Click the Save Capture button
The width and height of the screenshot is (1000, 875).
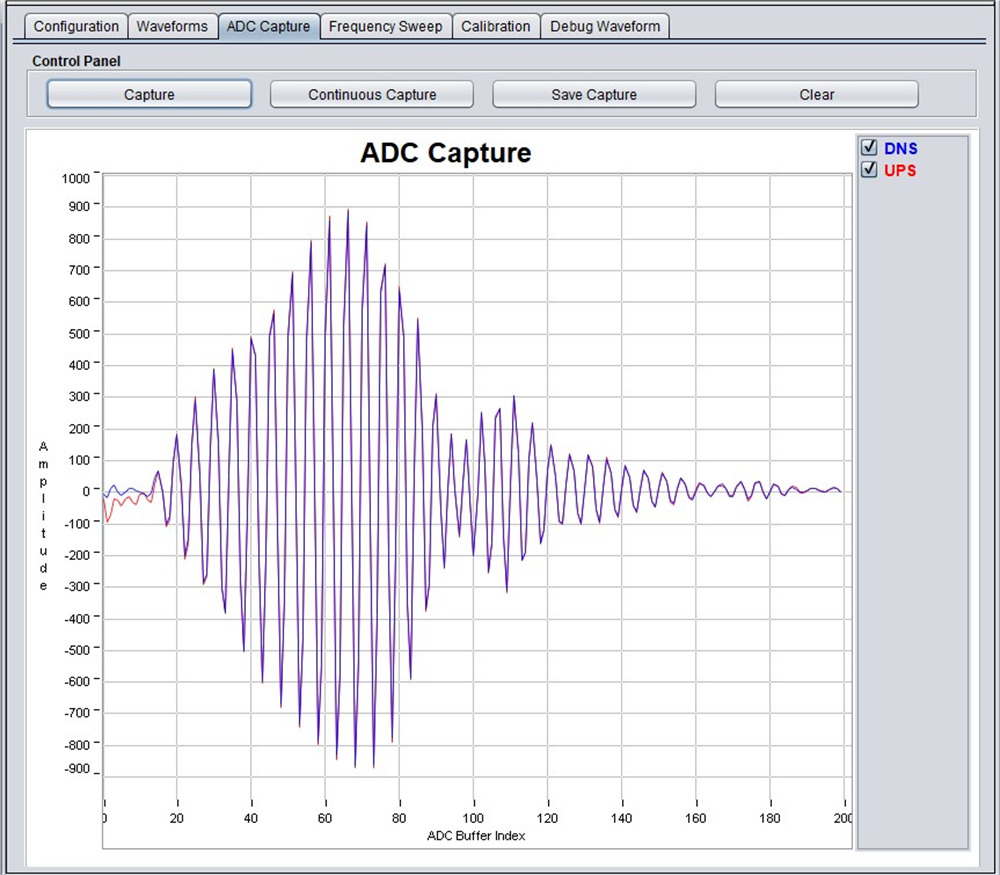click(x=594, y=95)
